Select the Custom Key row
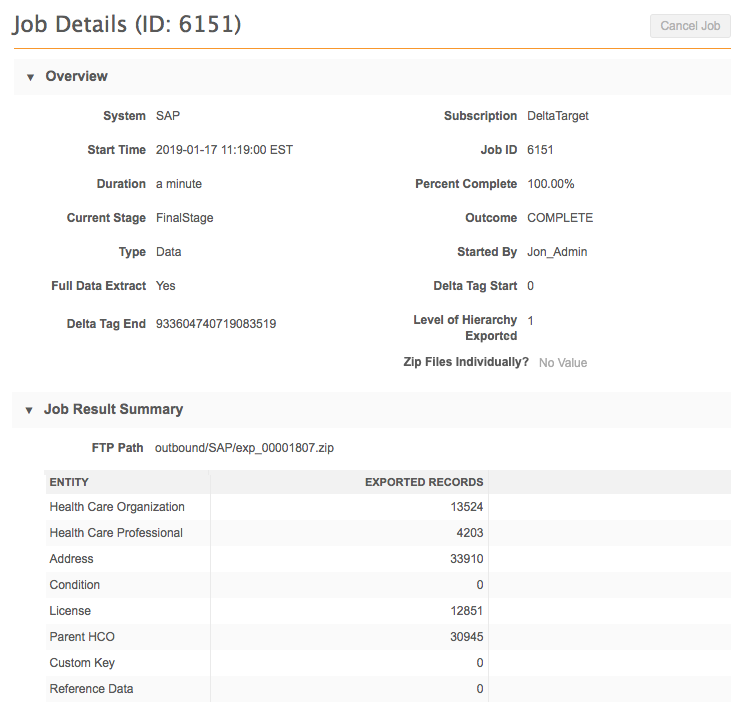741x712 pixels. [82, 663]
